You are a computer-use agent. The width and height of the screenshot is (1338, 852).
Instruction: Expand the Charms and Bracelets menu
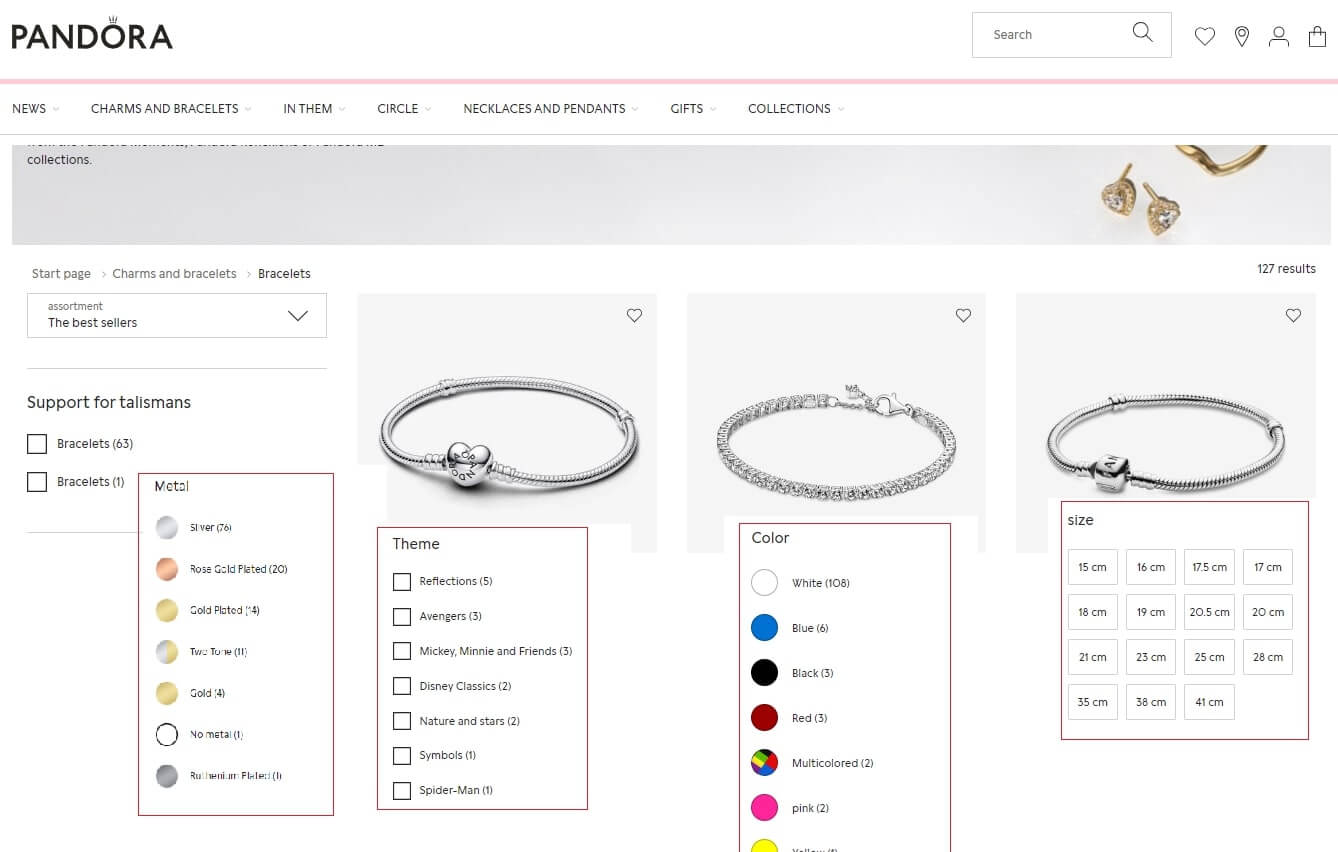coord(170,109)
